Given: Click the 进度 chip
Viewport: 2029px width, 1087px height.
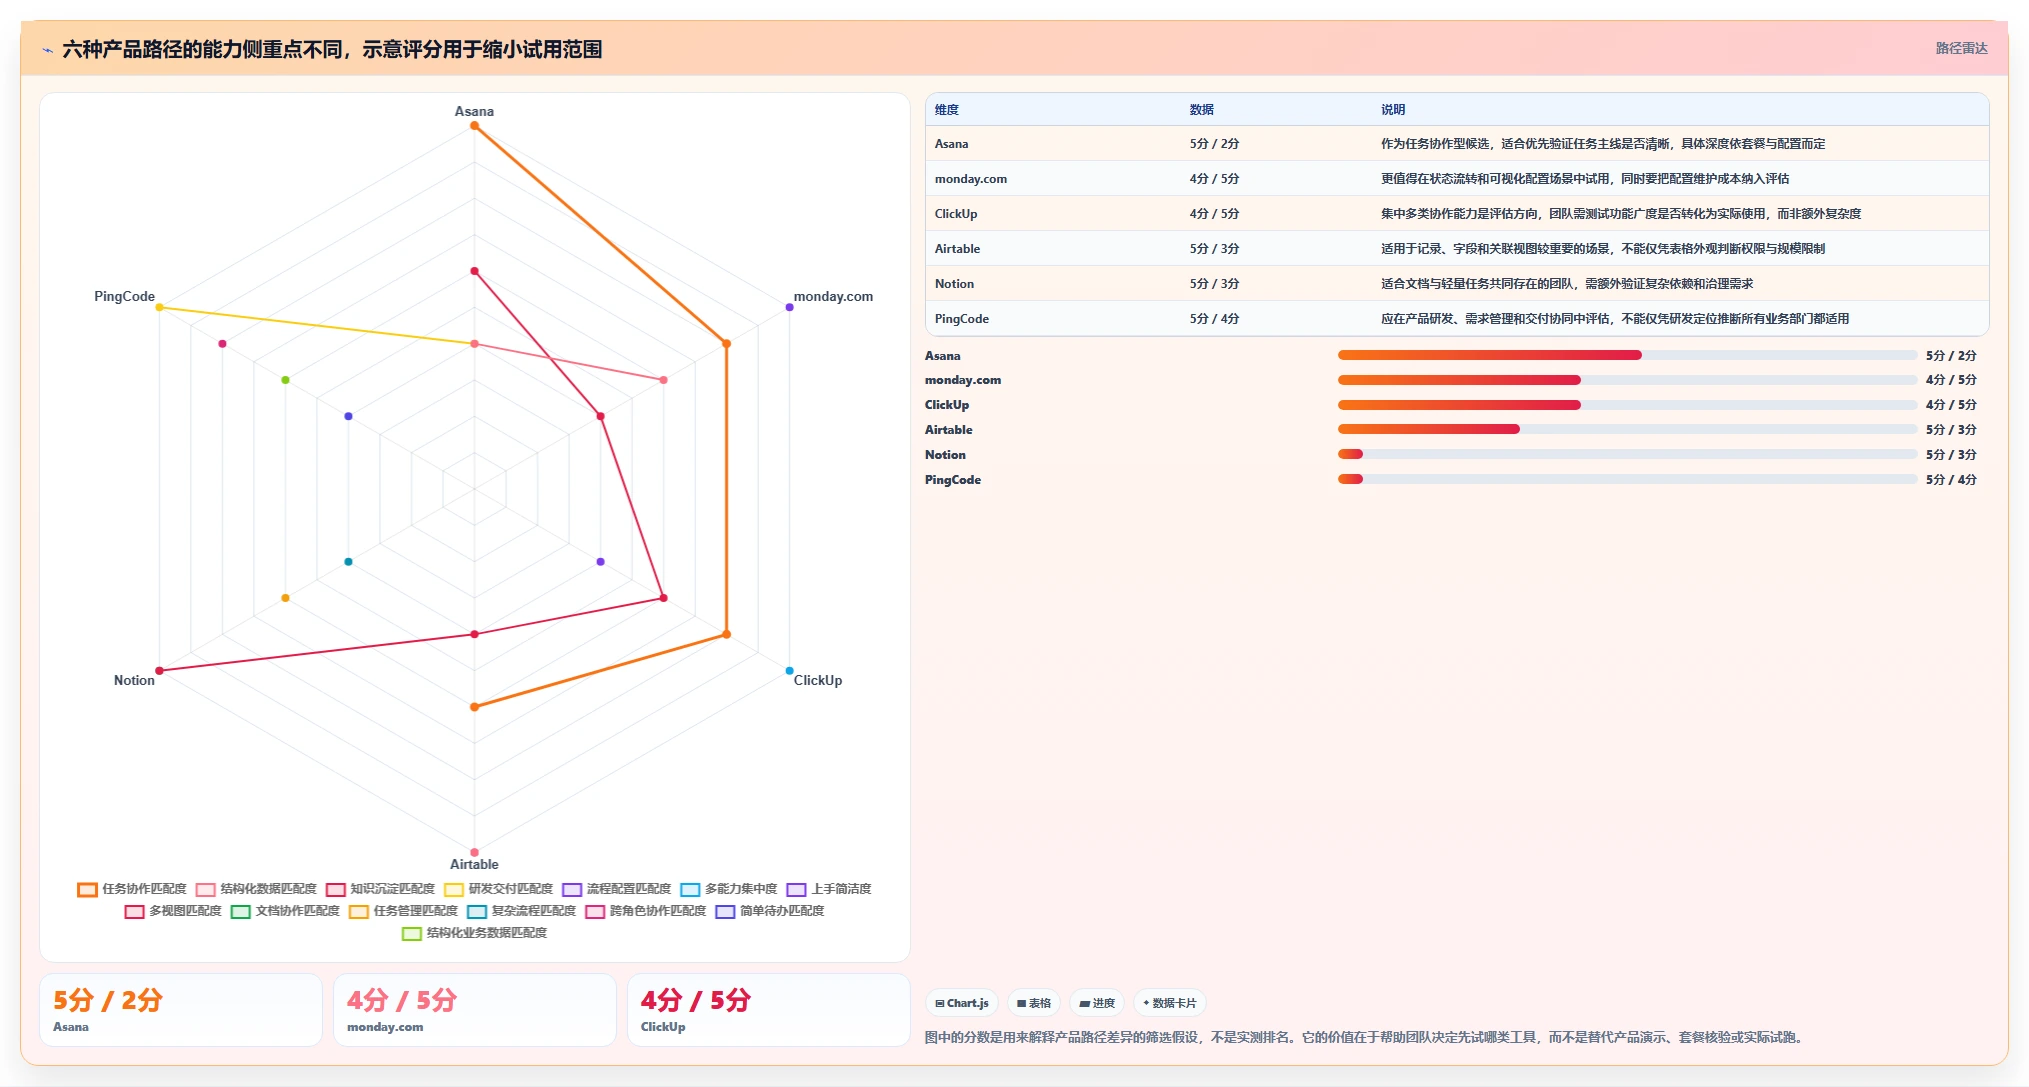Looking at the screenshot, I should pos(1097,1003).
